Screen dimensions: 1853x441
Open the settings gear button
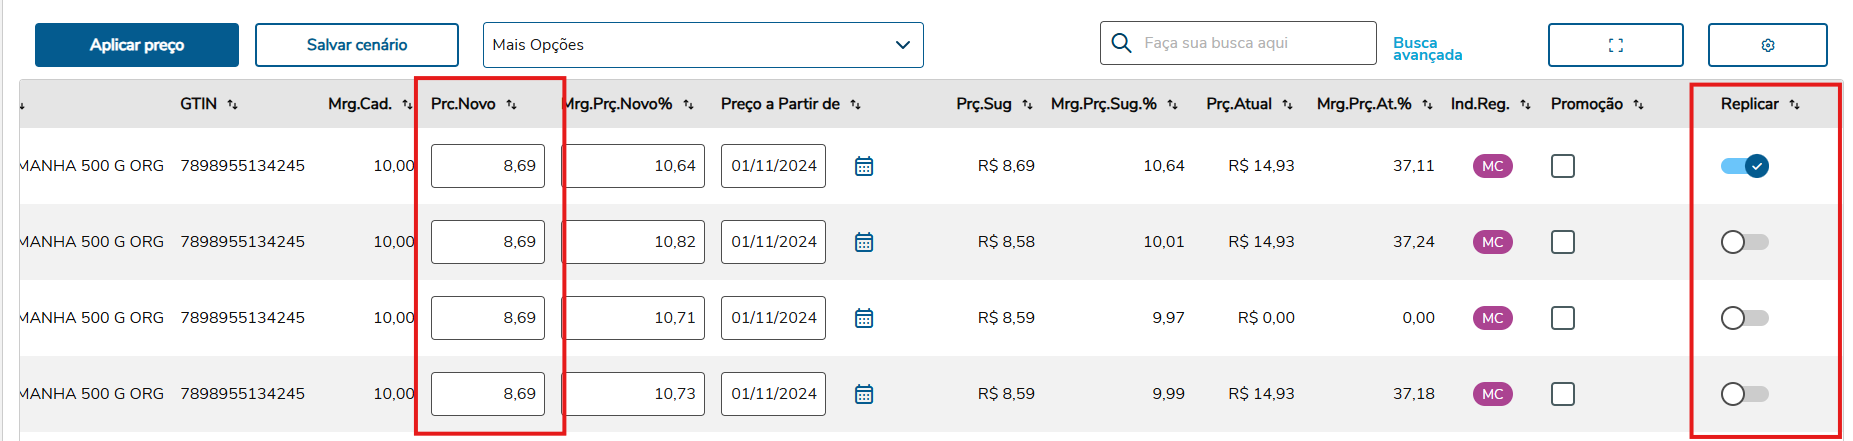pyautogui.click(x=1767, y=45)
